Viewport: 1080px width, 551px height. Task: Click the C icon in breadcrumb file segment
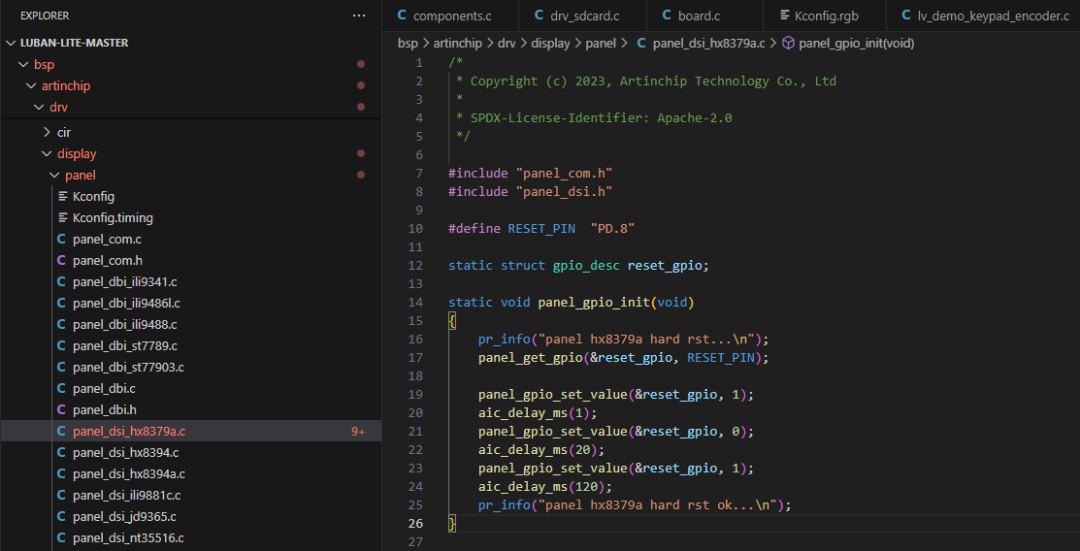[x=640, y=43]
